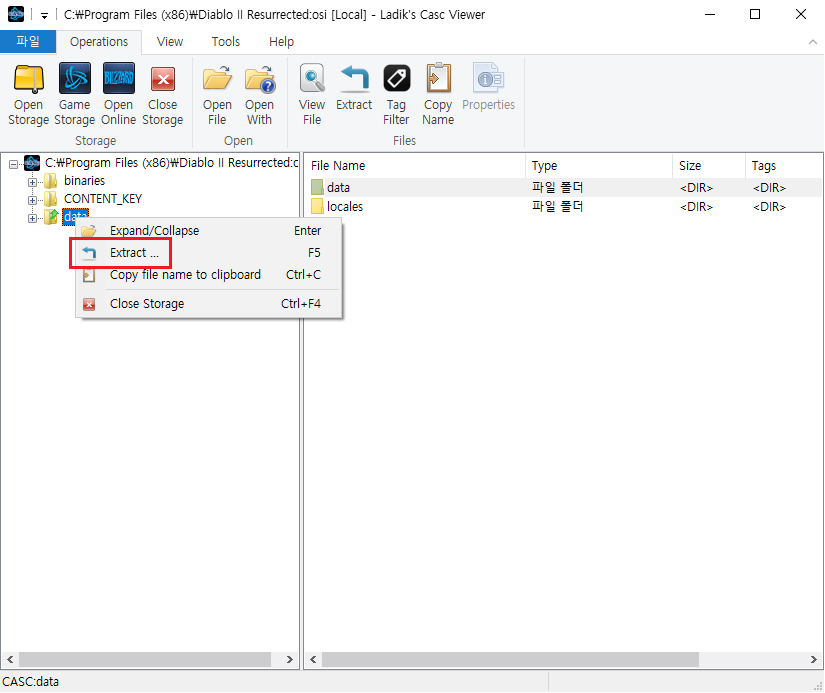Click tree panel right scroll arrow
Viewport: 825px width, 693px height.
[x=289, y=659]
